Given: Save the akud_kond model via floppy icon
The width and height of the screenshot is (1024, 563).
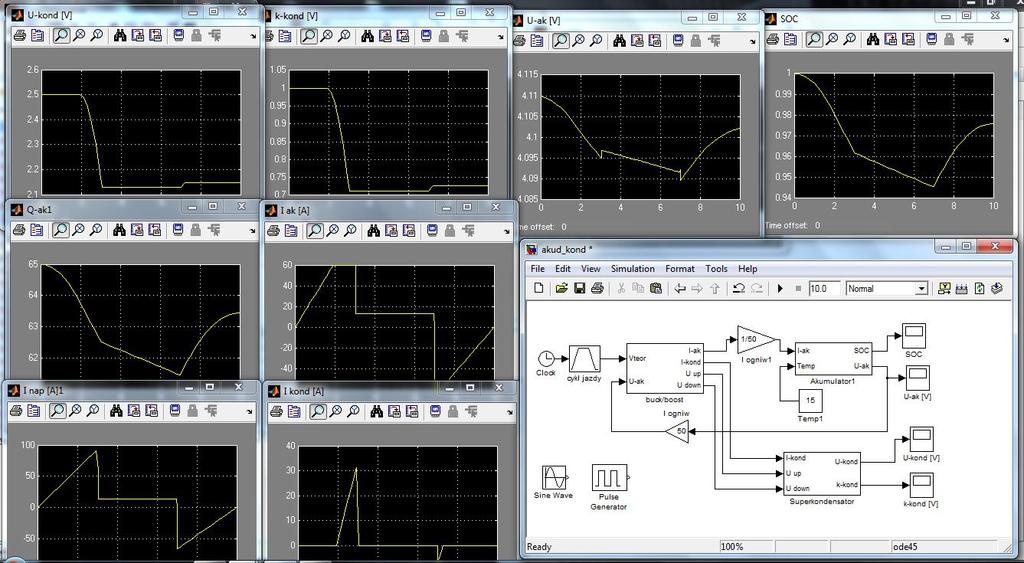Looking at the screenshot, I should click(x=579, y=288).
